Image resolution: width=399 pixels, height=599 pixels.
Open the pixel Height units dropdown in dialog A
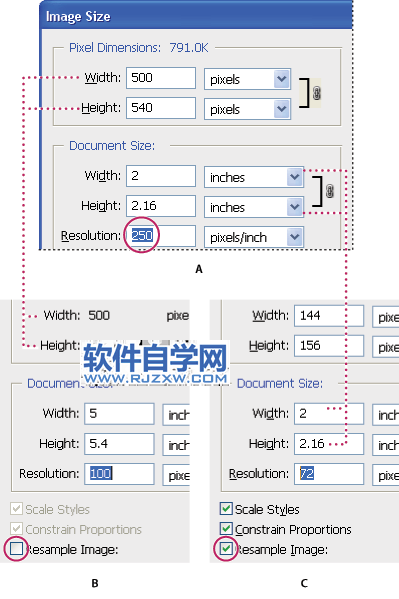(248, 109)
